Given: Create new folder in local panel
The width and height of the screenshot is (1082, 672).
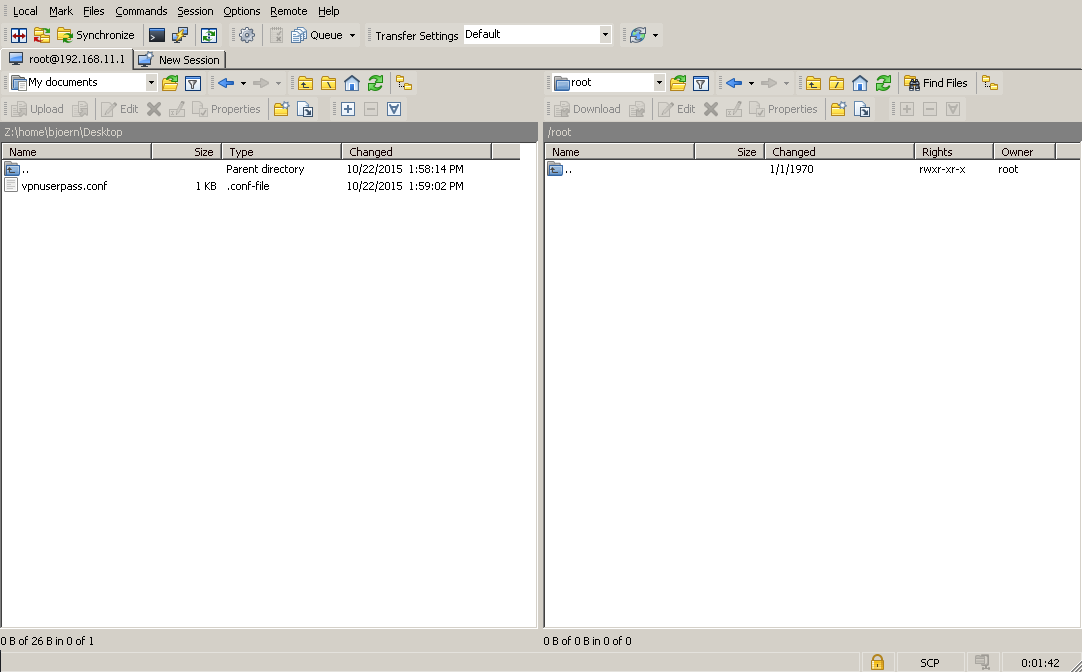Looking at the screenshot, I should pos(281,109).
